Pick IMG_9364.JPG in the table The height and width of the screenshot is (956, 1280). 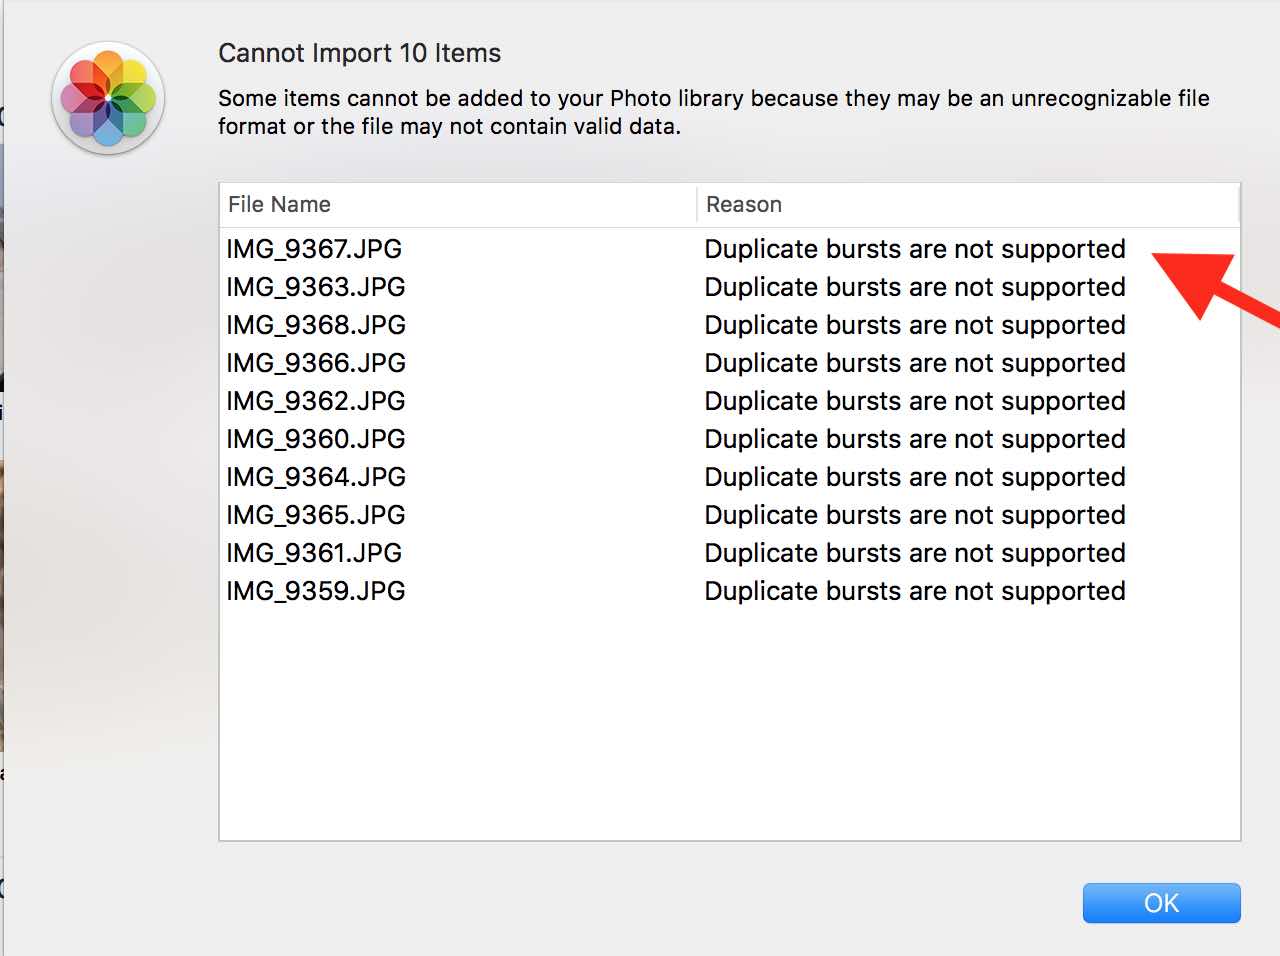315,477
